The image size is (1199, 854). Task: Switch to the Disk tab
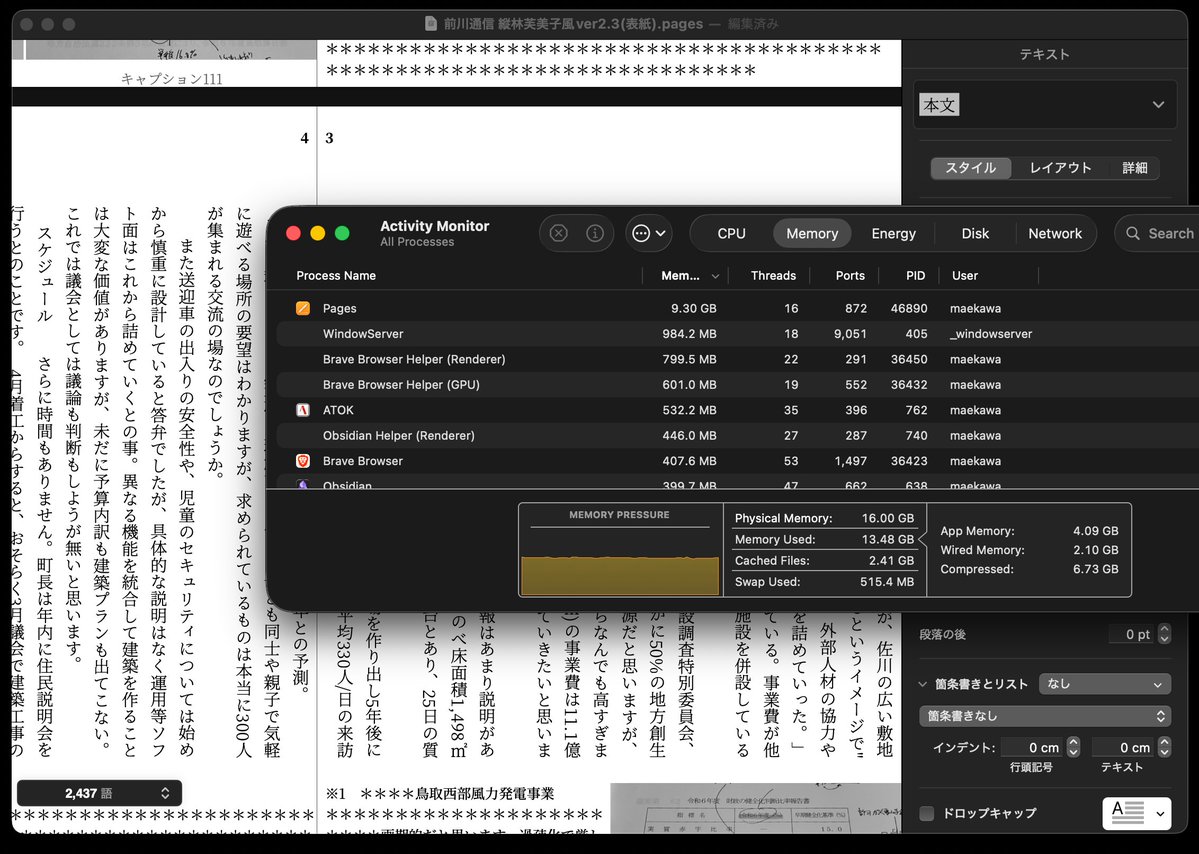[x=975, y=233]
